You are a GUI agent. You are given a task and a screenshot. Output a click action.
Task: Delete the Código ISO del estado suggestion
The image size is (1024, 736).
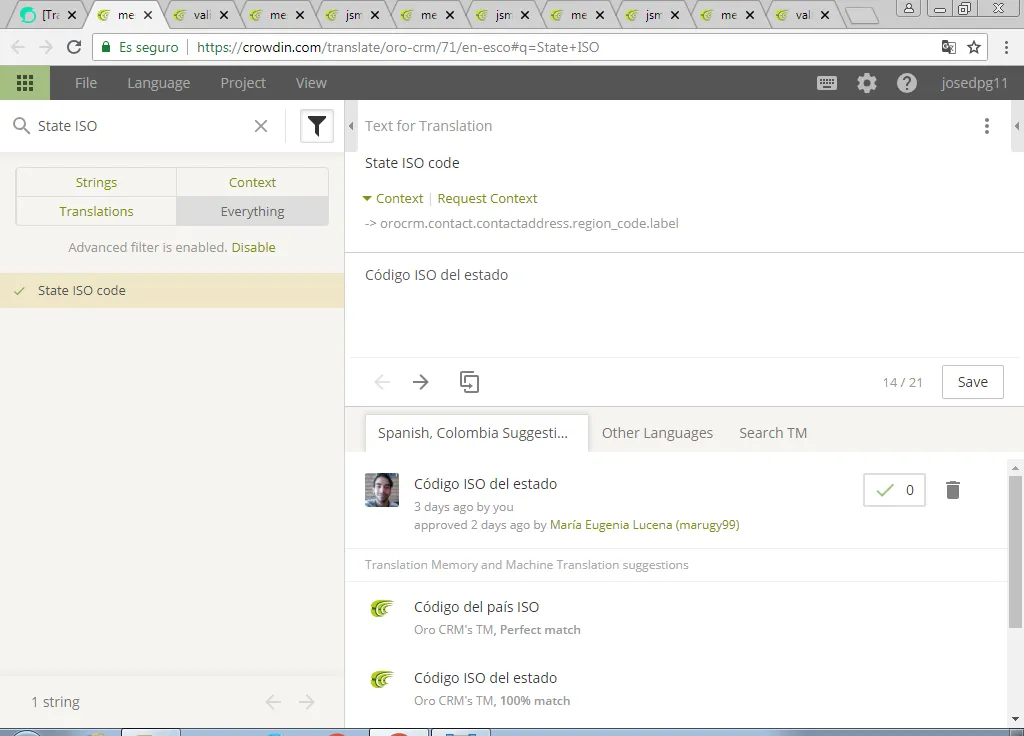pyautogui.click(x=953, y=490)
